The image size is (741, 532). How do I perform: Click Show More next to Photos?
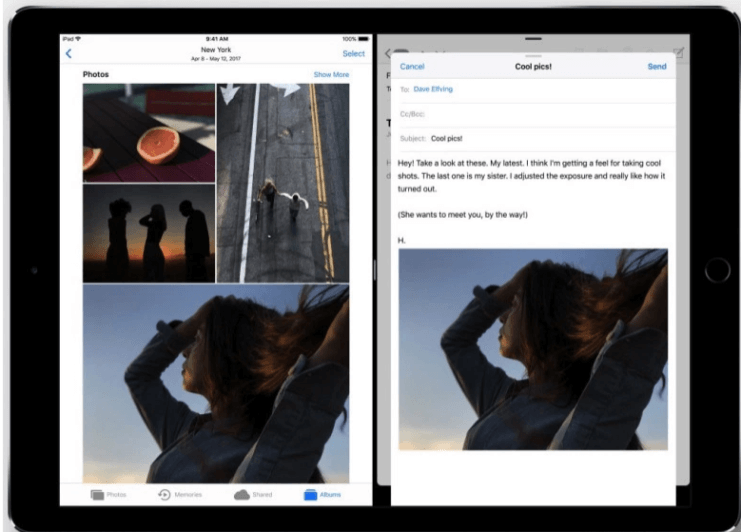click(x=331, y=75)
